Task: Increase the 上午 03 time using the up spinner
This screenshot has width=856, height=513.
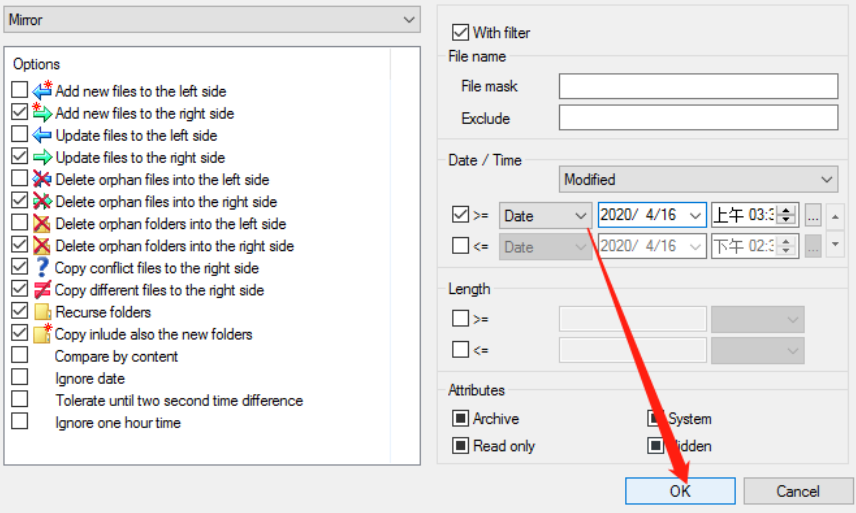Action: pos(786,210)
